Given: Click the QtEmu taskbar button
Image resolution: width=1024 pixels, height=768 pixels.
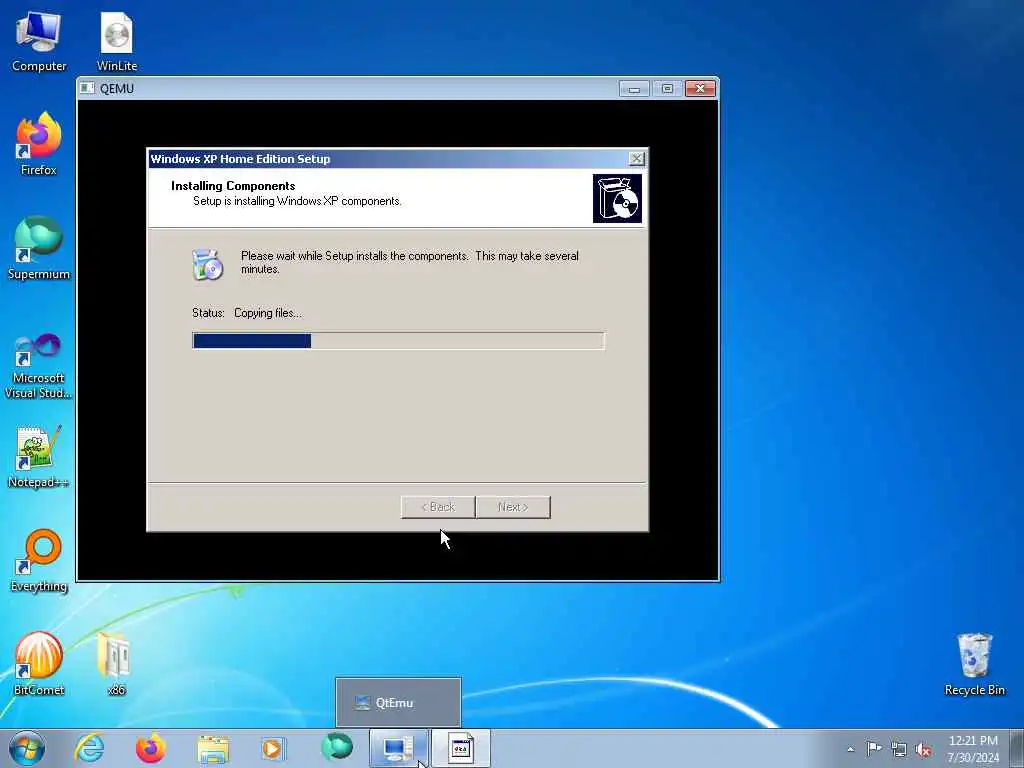Looking at the screenshot, I should [x=398, y=748].
